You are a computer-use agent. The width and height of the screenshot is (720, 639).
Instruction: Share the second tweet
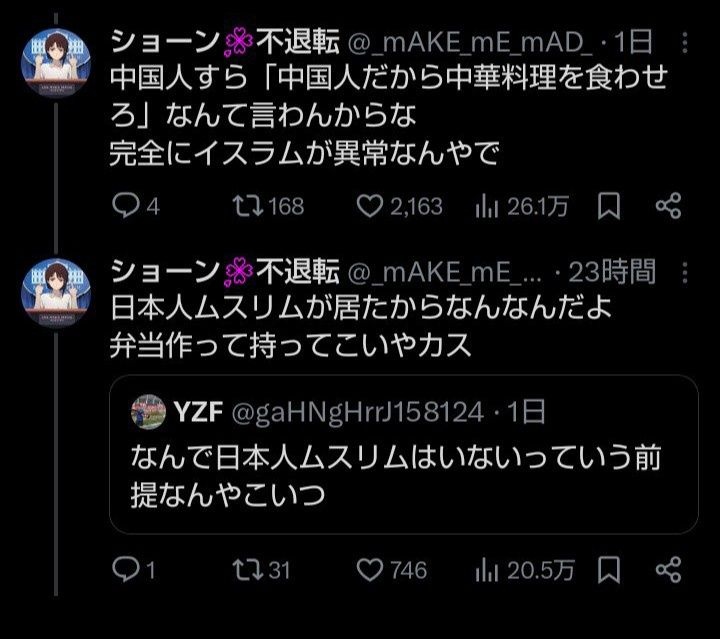[668, 570]
